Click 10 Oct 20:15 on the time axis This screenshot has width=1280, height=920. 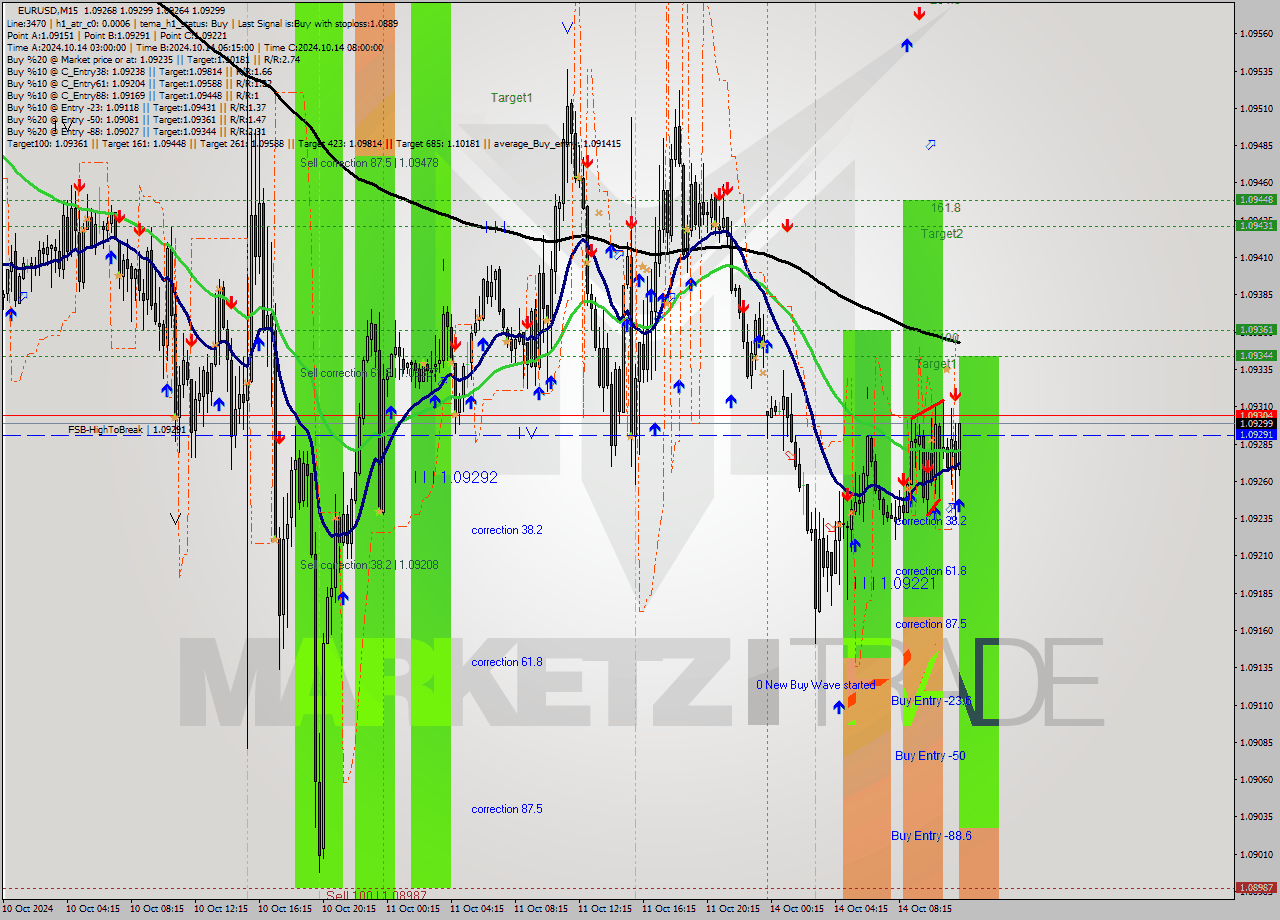pos(349,910)
